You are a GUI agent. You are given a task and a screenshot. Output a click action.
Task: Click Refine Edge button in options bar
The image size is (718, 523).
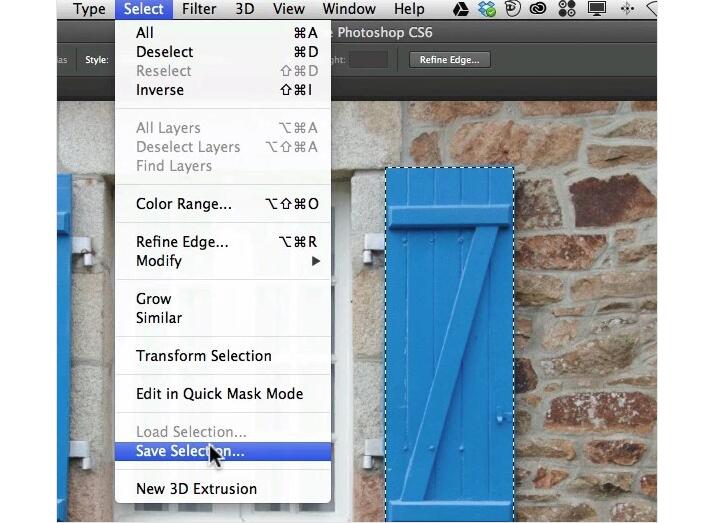[x=449, y=60]
